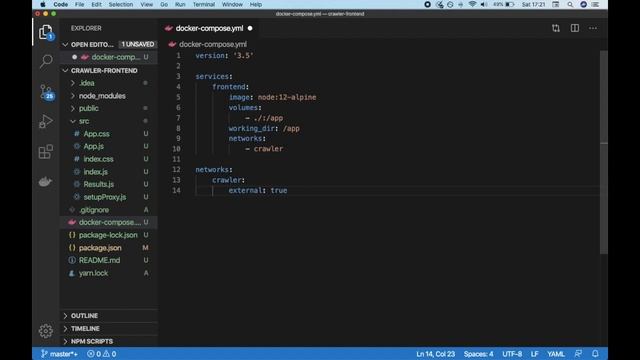Split the editor to the right
Viewport: 640px width, 360px height.
[x=575, y=28]
